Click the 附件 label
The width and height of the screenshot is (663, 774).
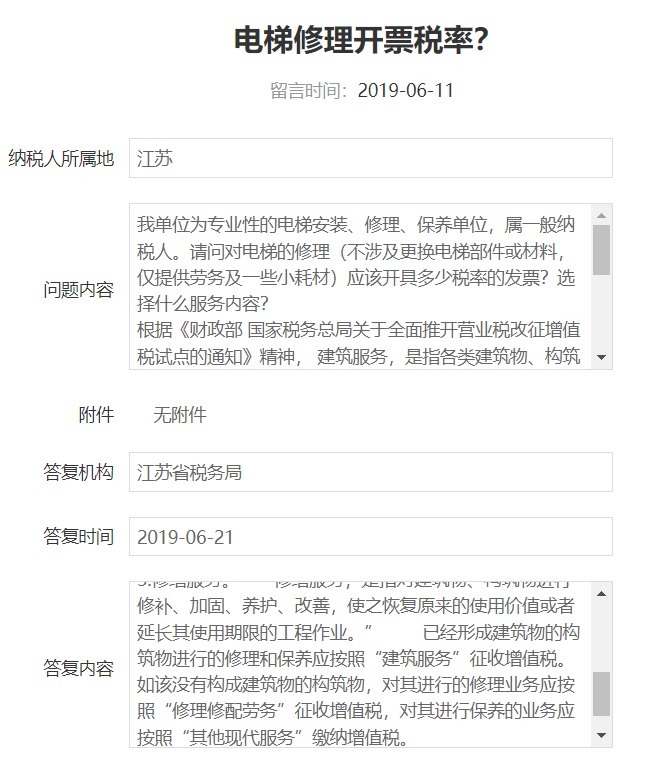point(97,415)
